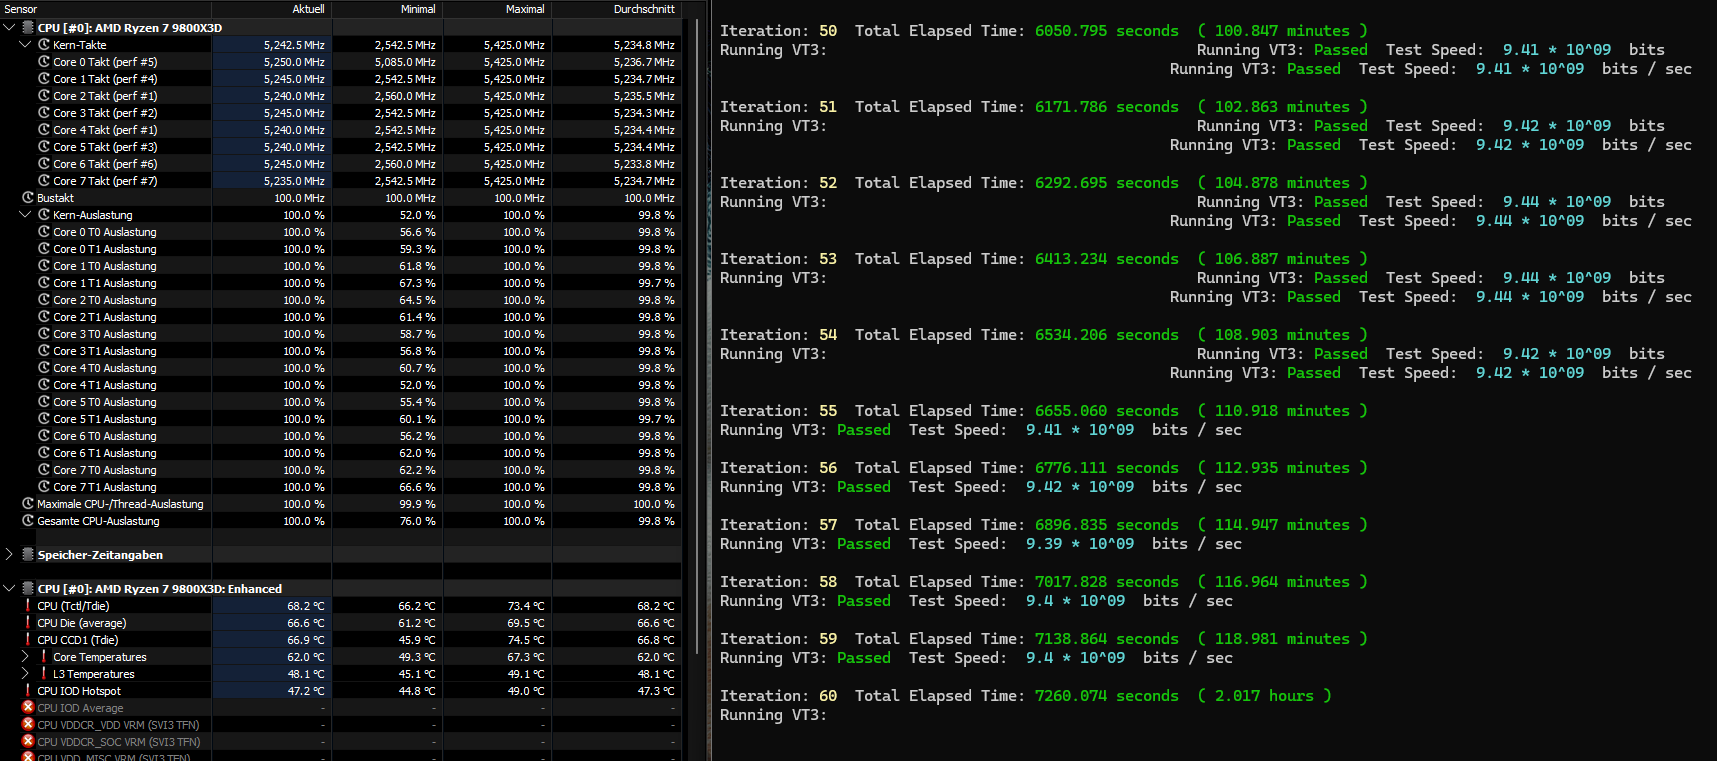Select the Core 4 Takt (perf #1) row
The width and height of the screenshot is (1717, 761).
[341, 130]
